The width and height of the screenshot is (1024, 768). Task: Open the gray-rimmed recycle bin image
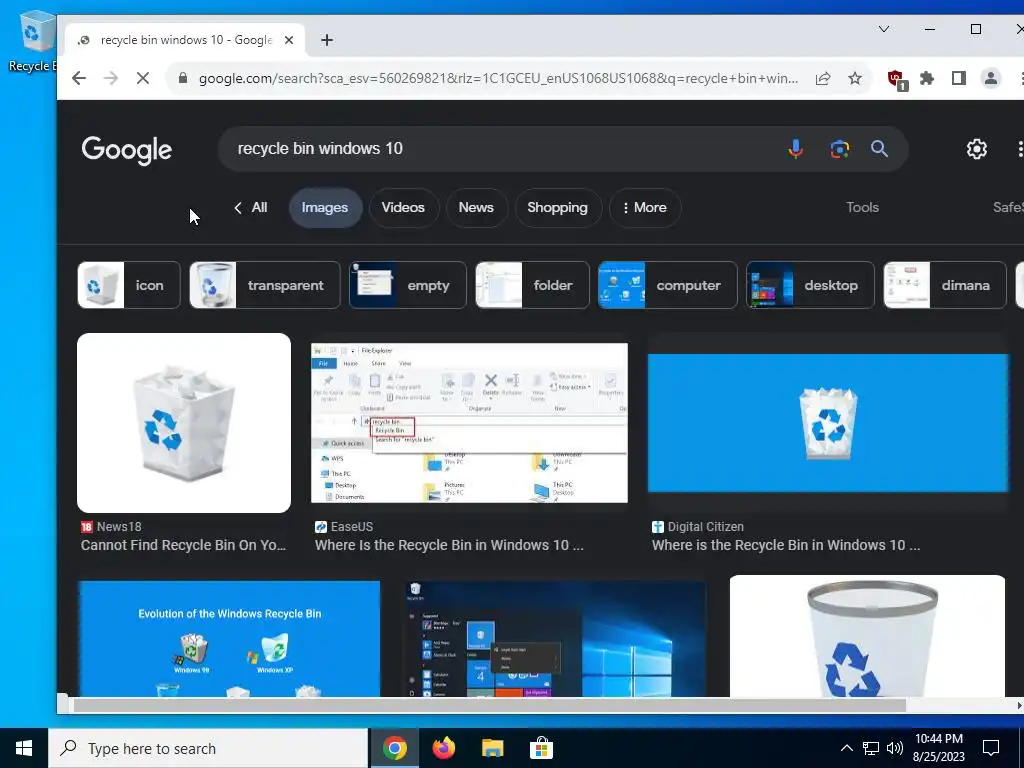click(x=867, y=636)
